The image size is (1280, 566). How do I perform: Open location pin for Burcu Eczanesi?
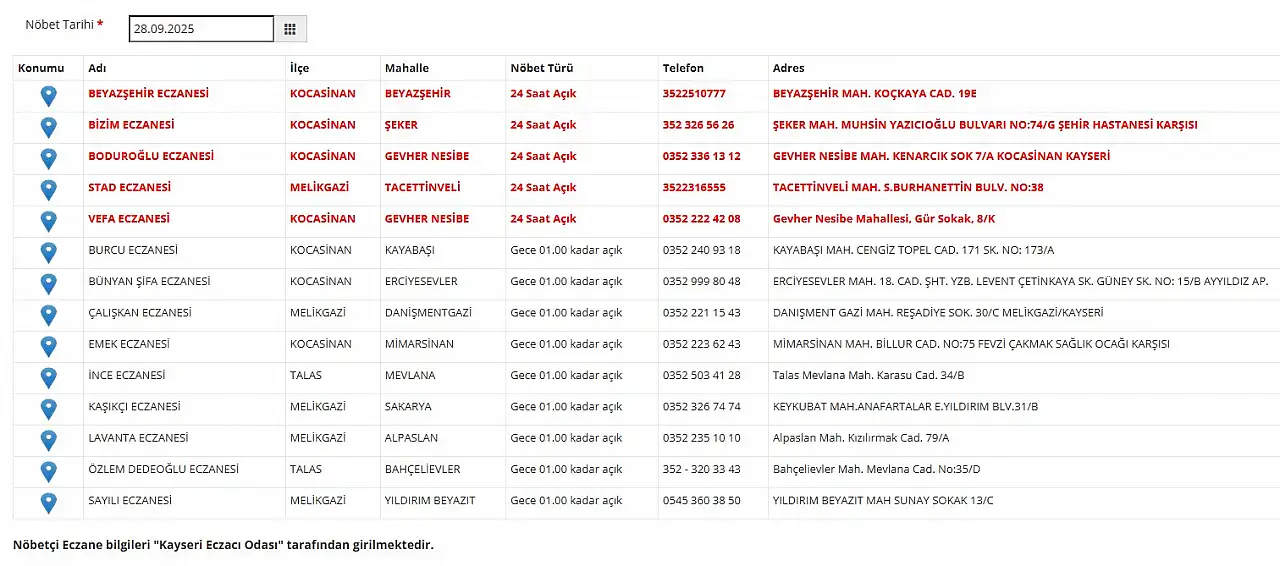[x=48, y=252]
